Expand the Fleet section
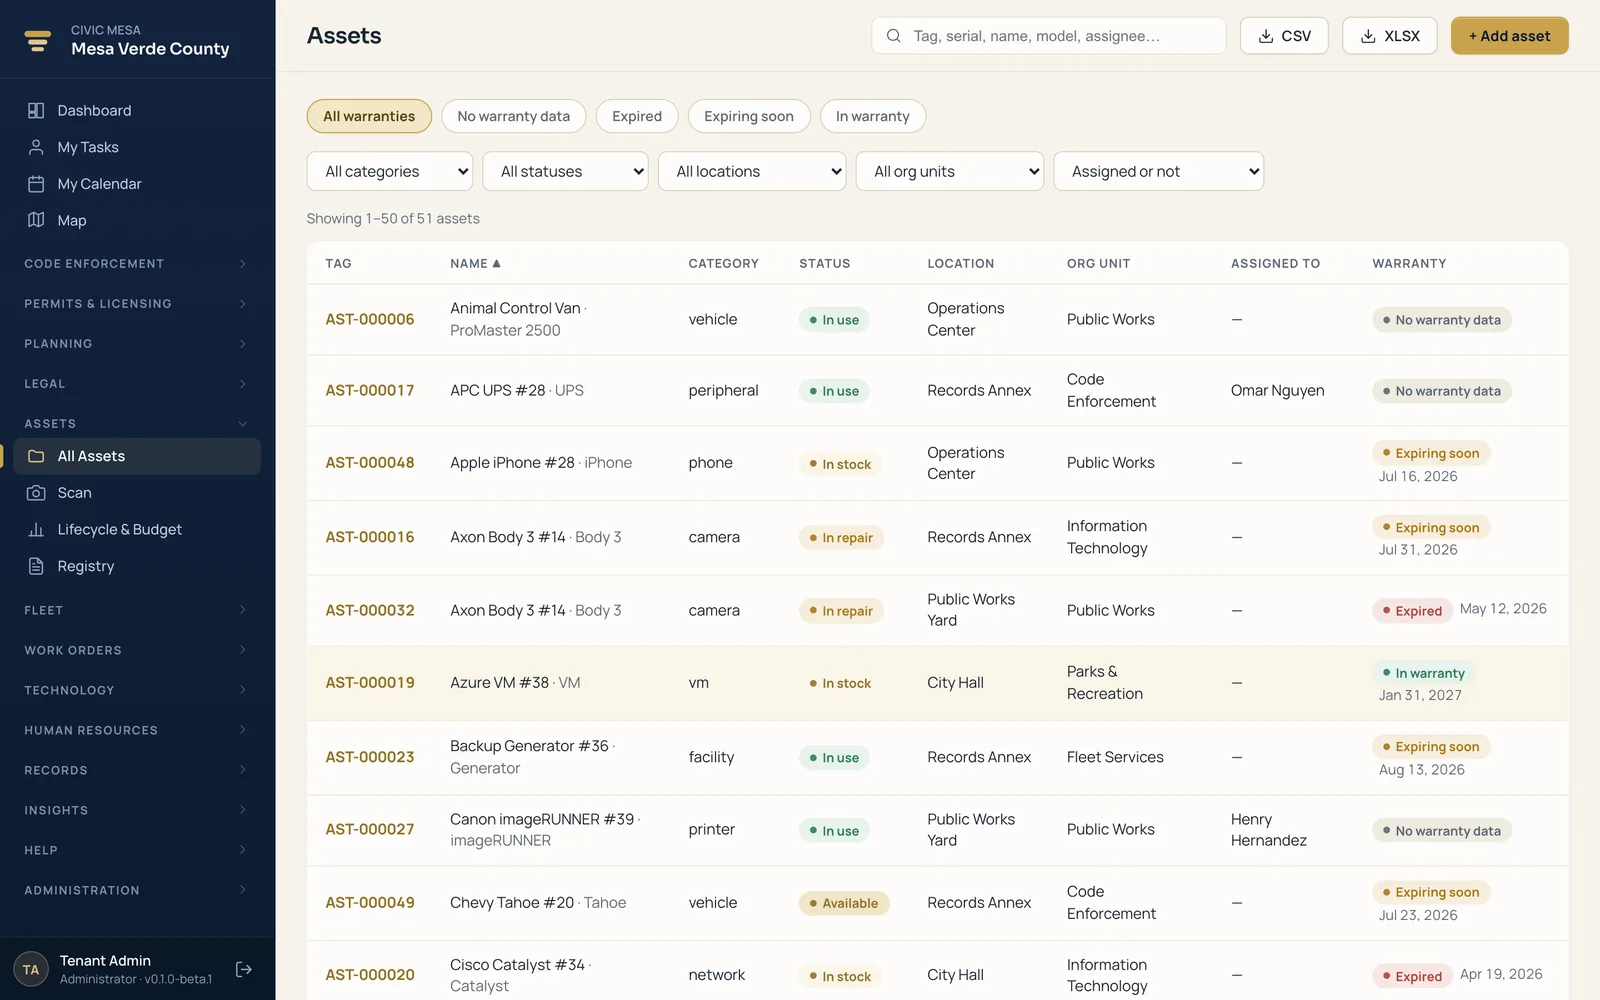 (x=137, y=610)
